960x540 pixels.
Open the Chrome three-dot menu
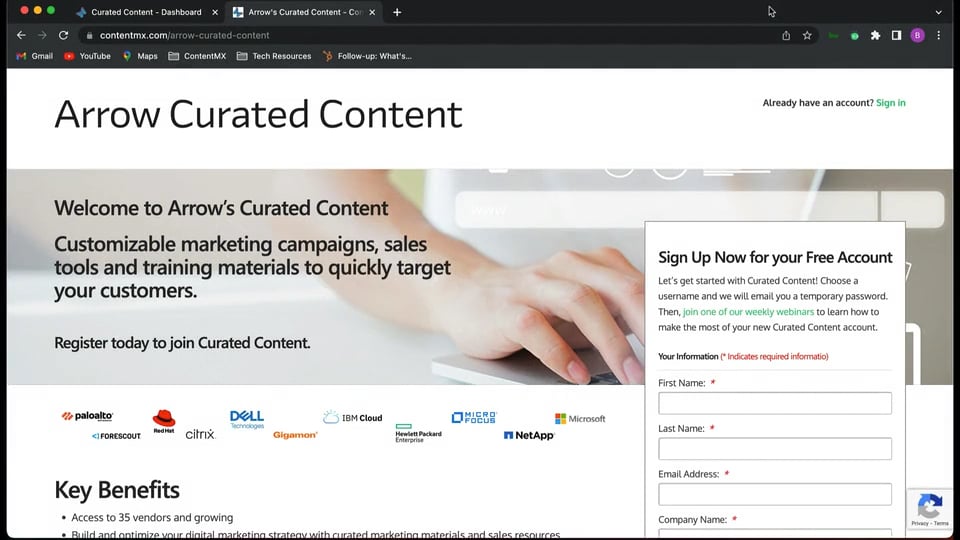939,36
